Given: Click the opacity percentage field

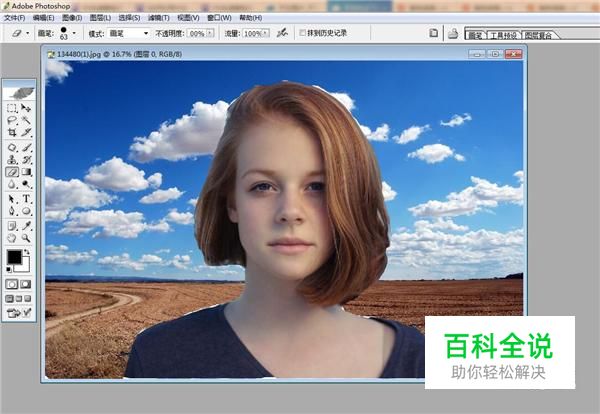Looking at the screenshot, I should tap(197, 33).
